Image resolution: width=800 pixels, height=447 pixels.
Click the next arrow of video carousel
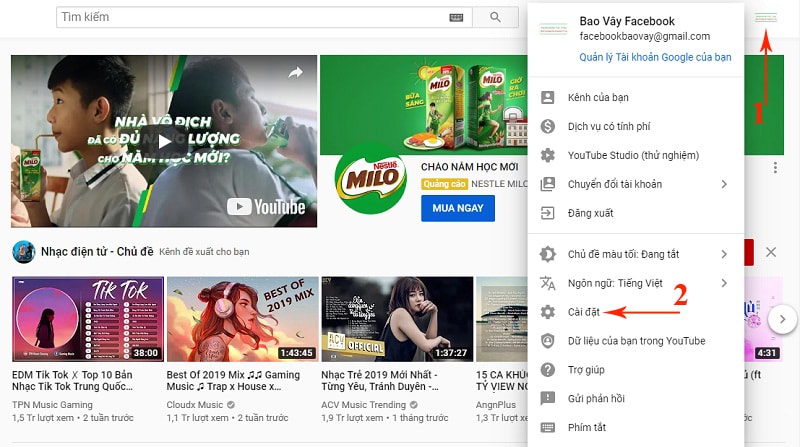pyautogui.click(x=783, y=320)
